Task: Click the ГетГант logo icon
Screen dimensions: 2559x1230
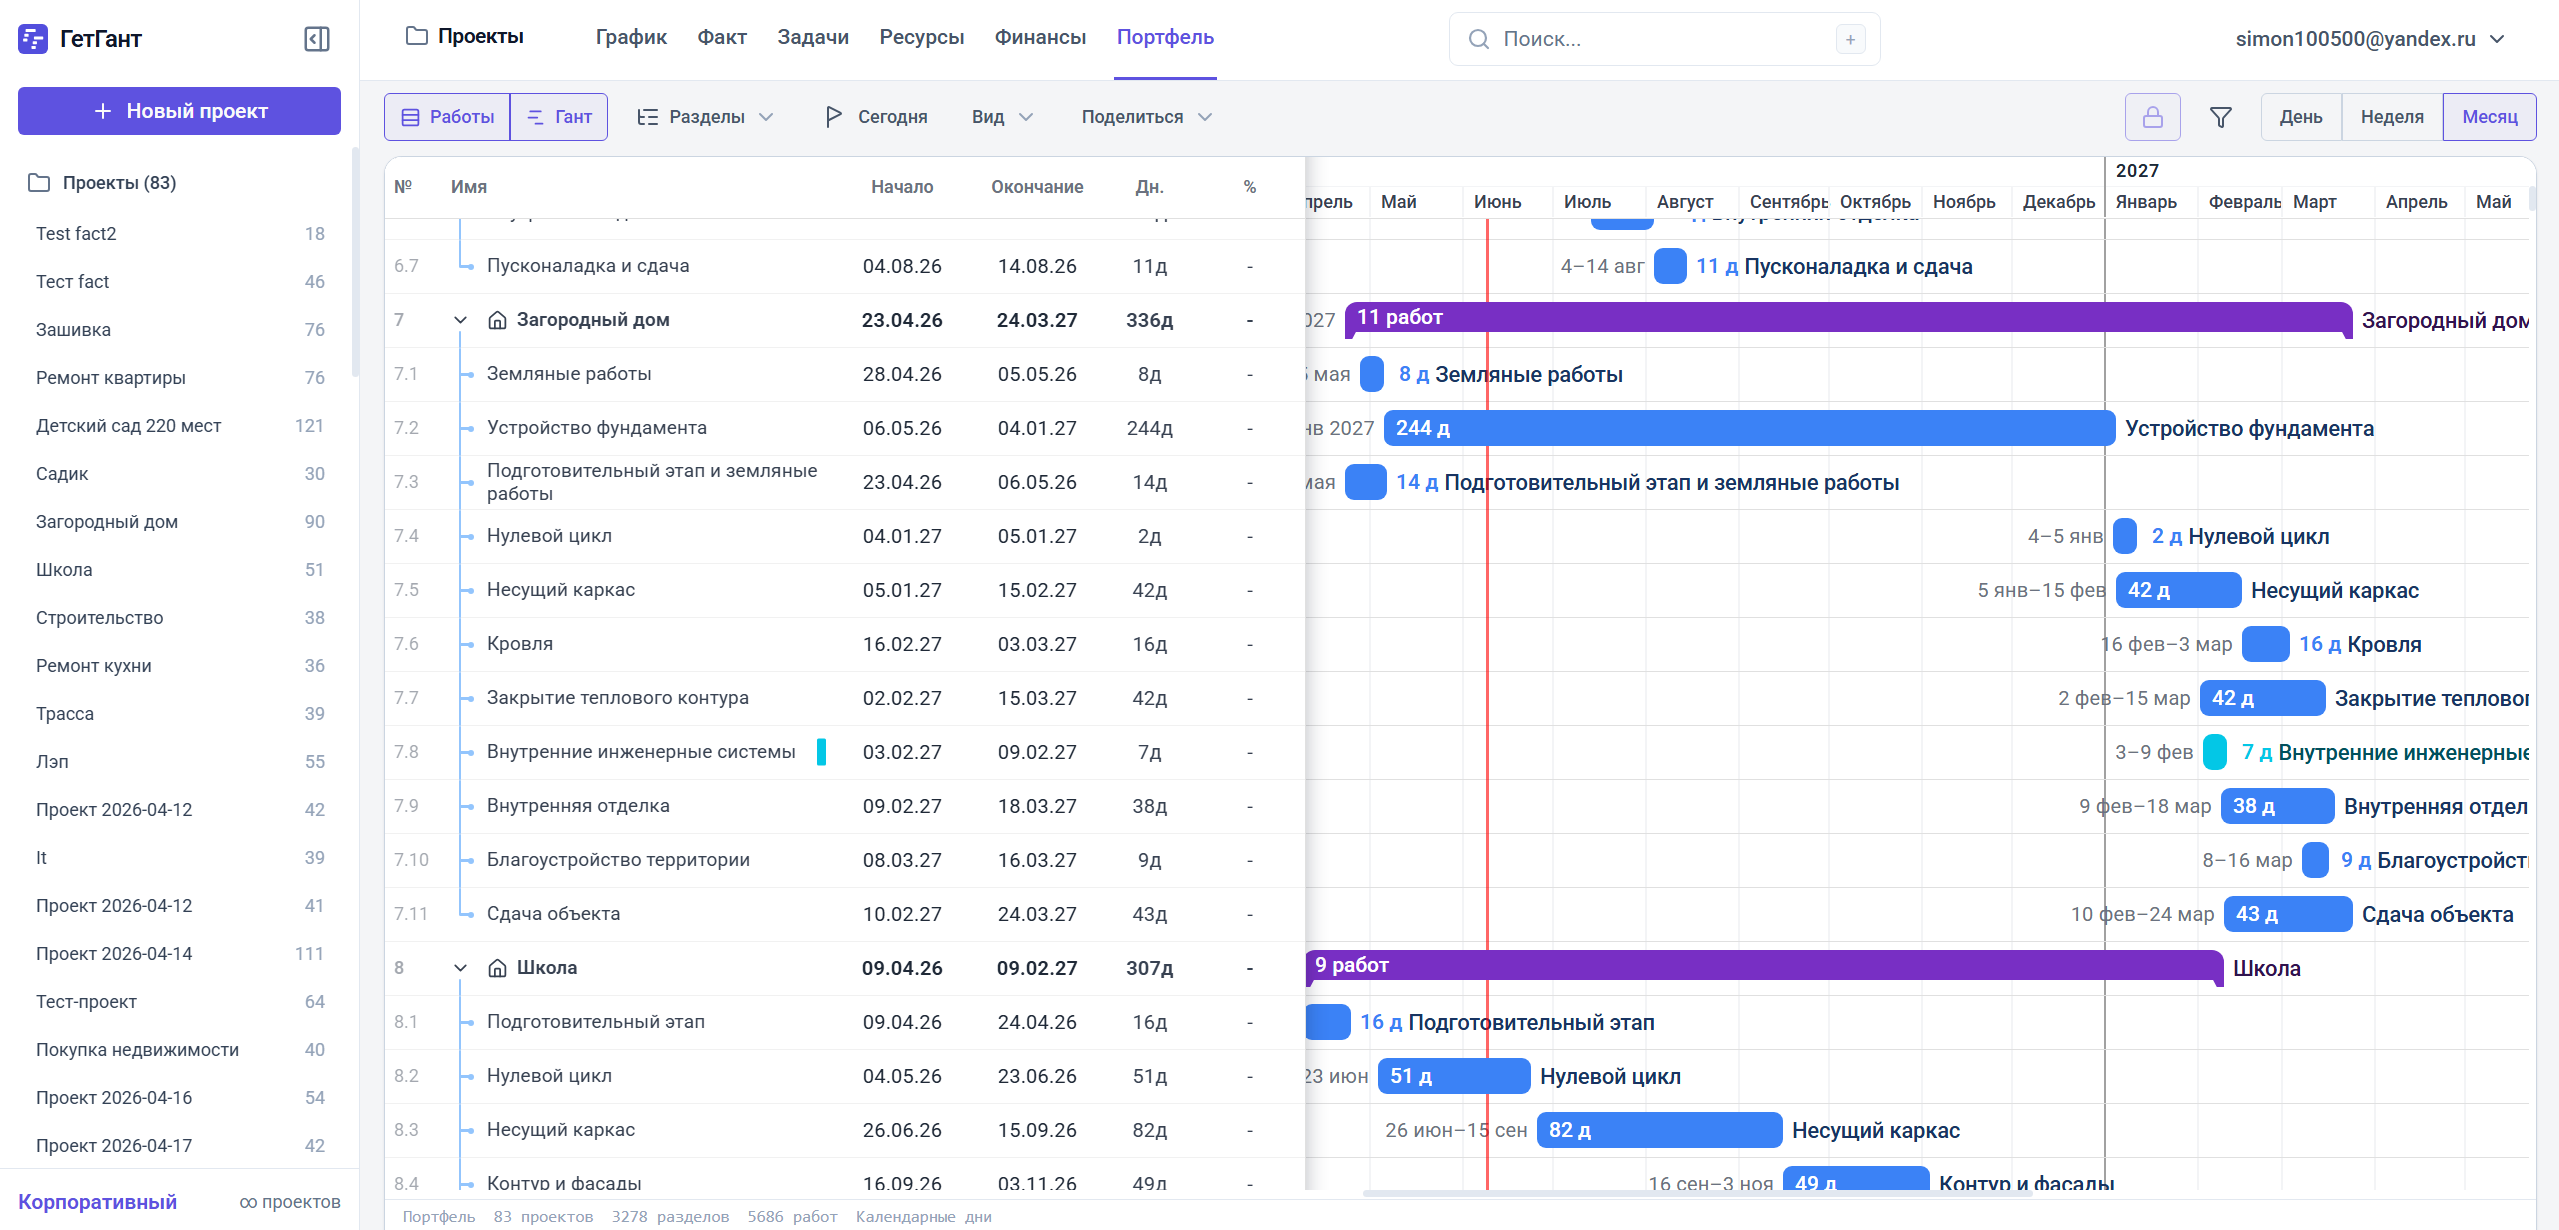Action: pyautogui.click(x=33, y=39)
